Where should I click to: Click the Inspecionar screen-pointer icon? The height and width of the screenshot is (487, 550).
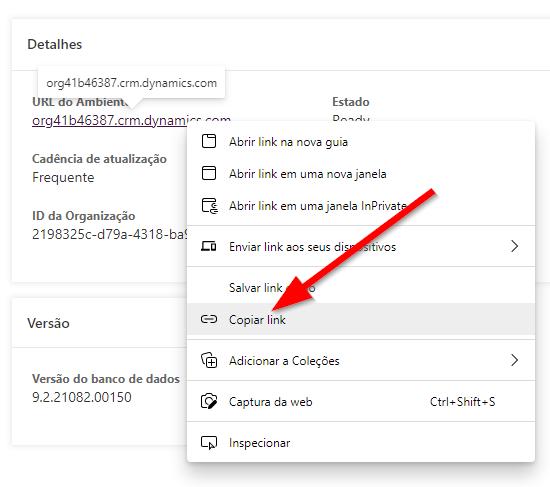(x=209, y=443)
